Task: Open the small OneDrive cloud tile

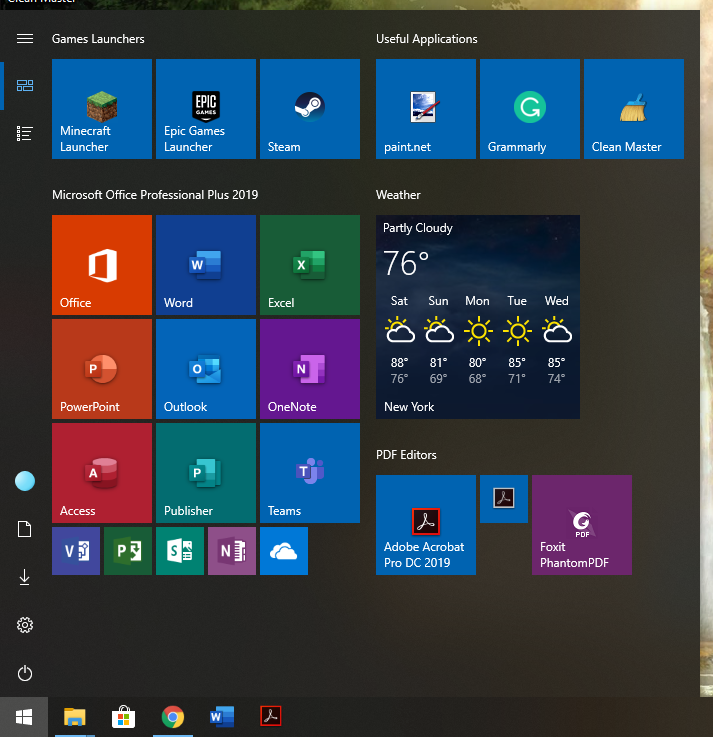Action: (x=284, y=551)
